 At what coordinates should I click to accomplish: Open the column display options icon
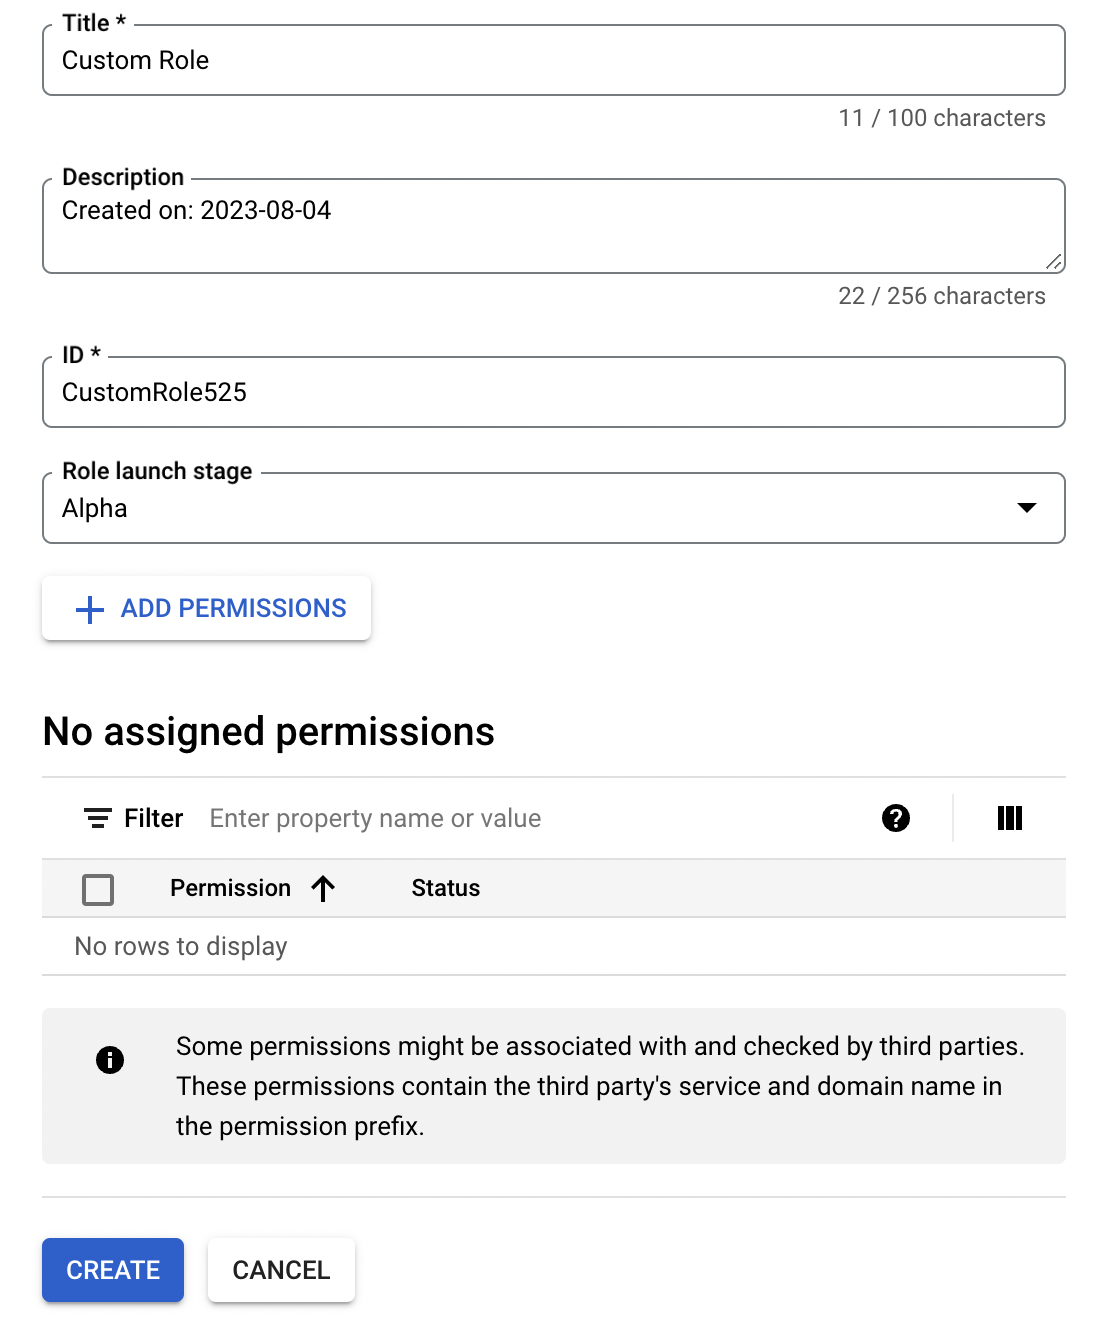click(1010, 818)
